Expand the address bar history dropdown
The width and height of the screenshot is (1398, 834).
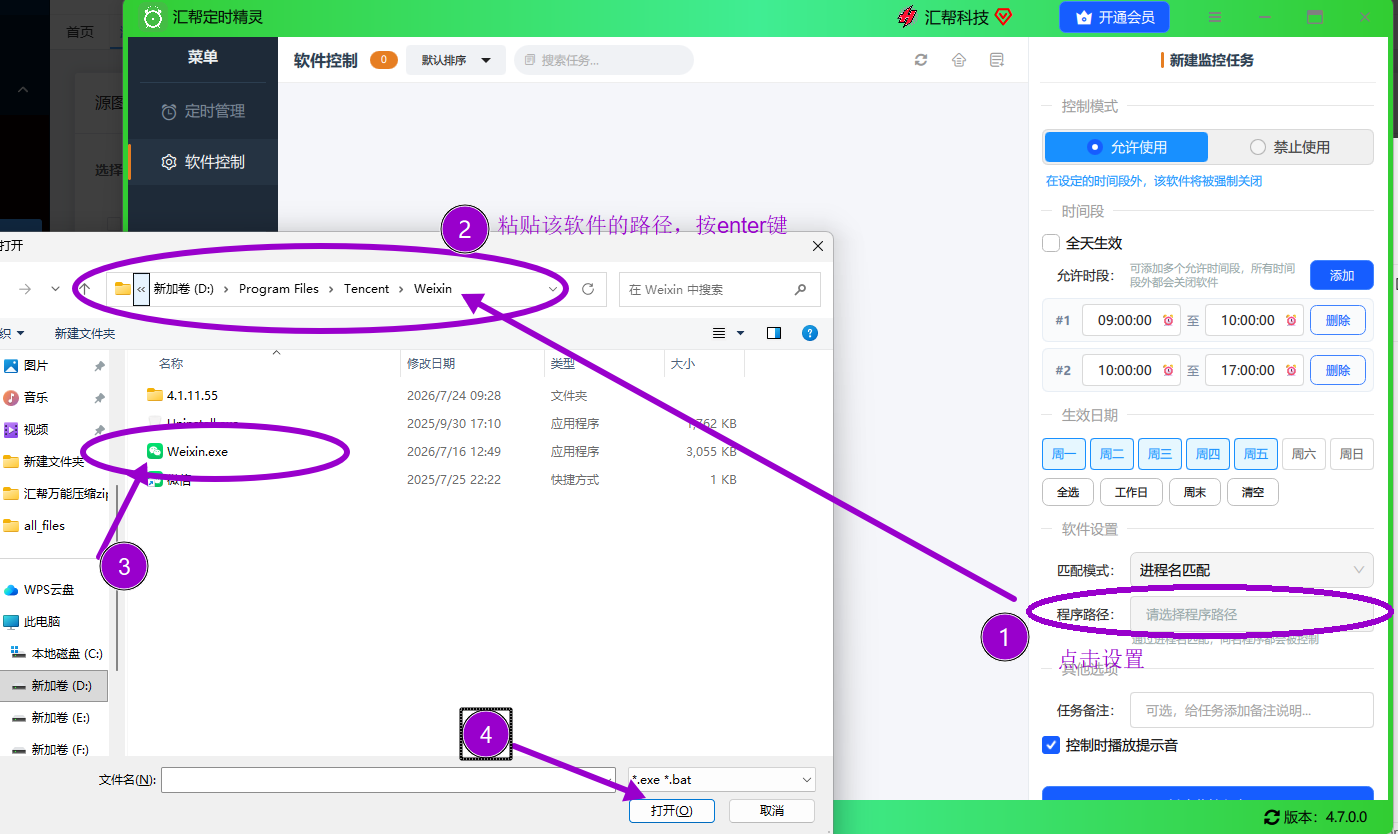coord(554,289)
